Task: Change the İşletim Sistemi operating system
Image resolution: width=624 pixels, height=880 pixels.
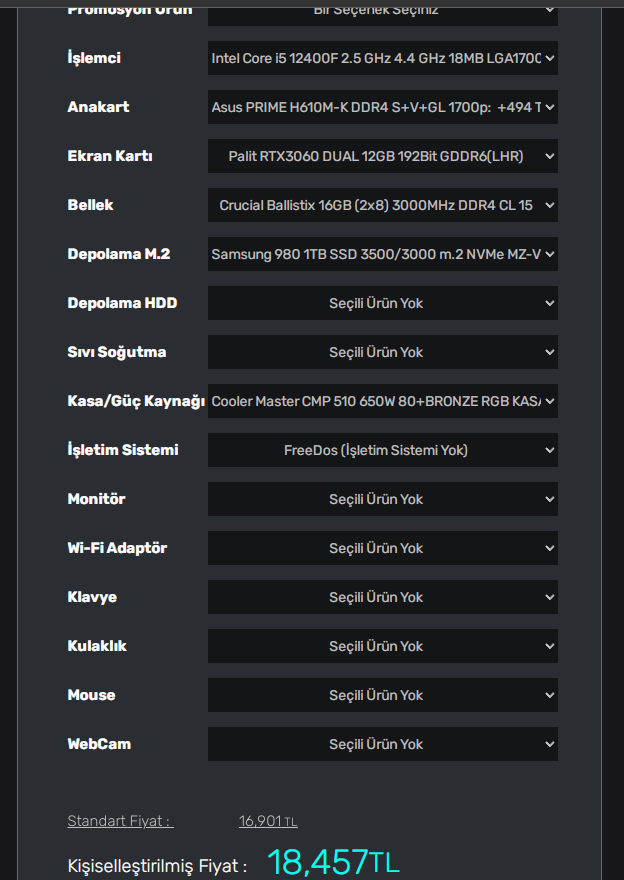Action: 382,450
